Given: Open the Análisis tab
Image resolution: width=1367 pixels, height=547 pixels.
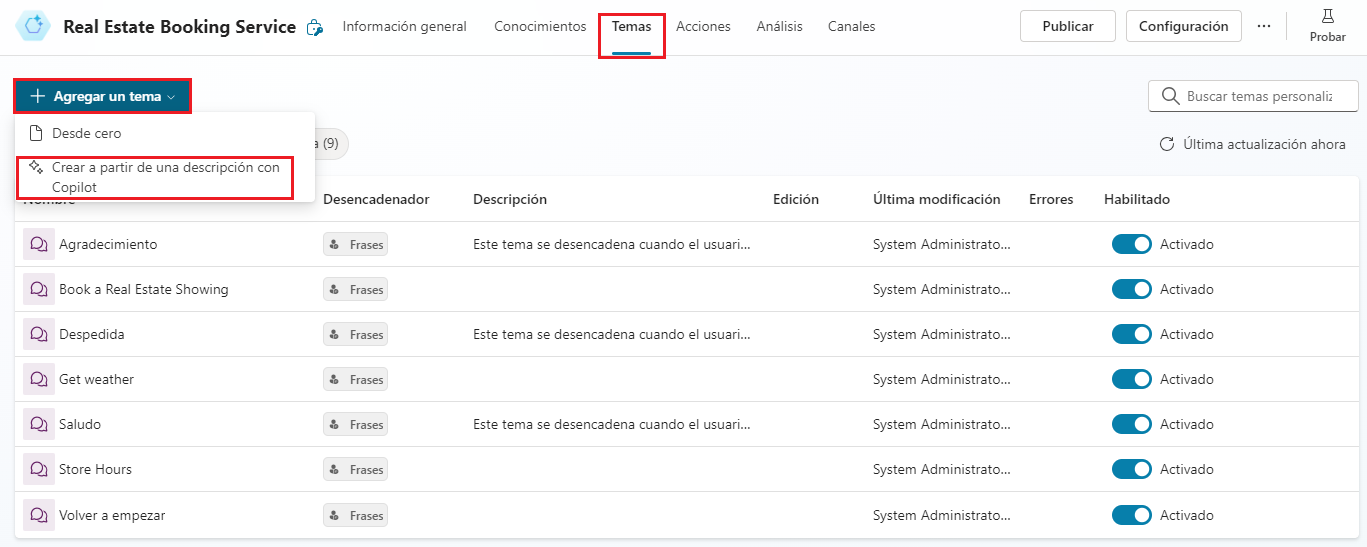Looking at the screenshot, I should coord(779,27).
